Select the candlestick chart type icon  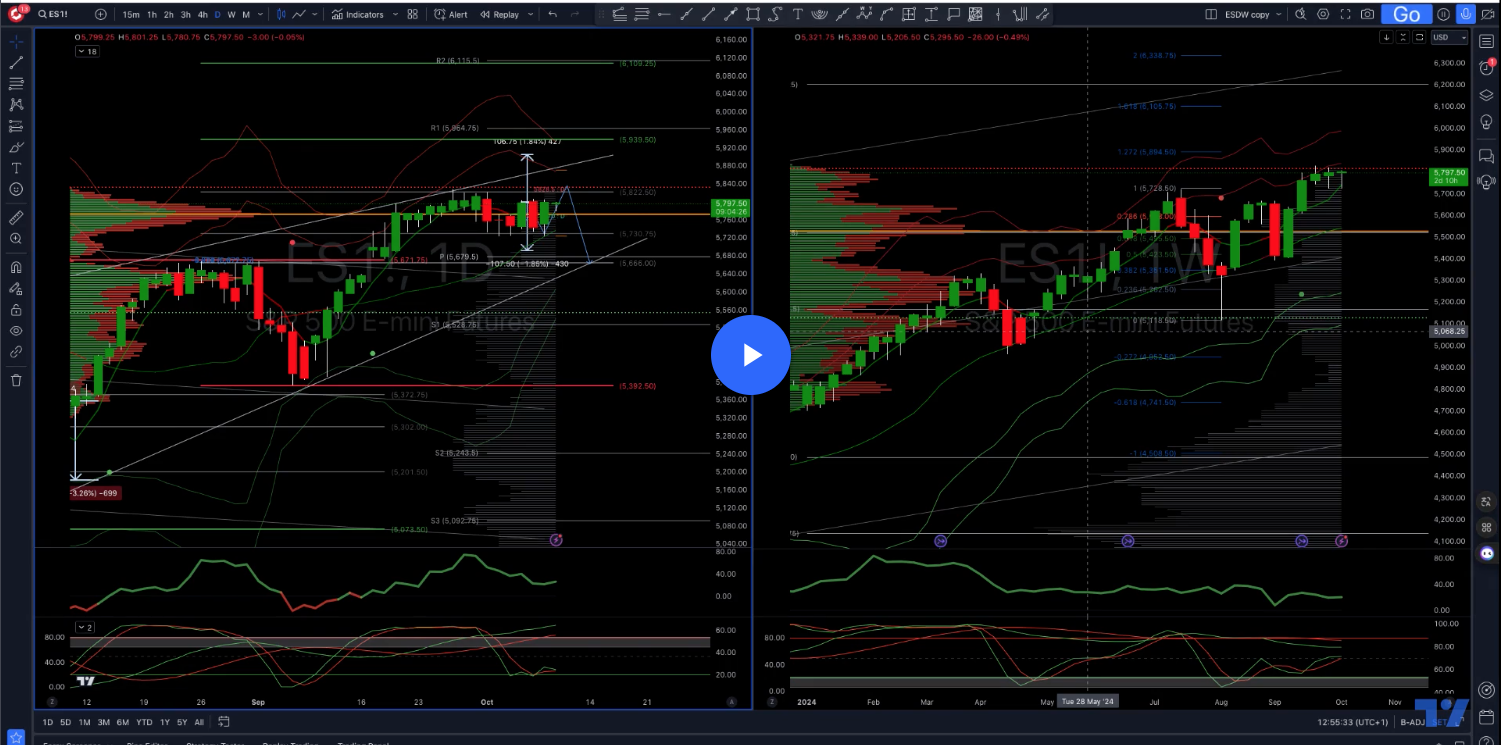pos(282,14)
